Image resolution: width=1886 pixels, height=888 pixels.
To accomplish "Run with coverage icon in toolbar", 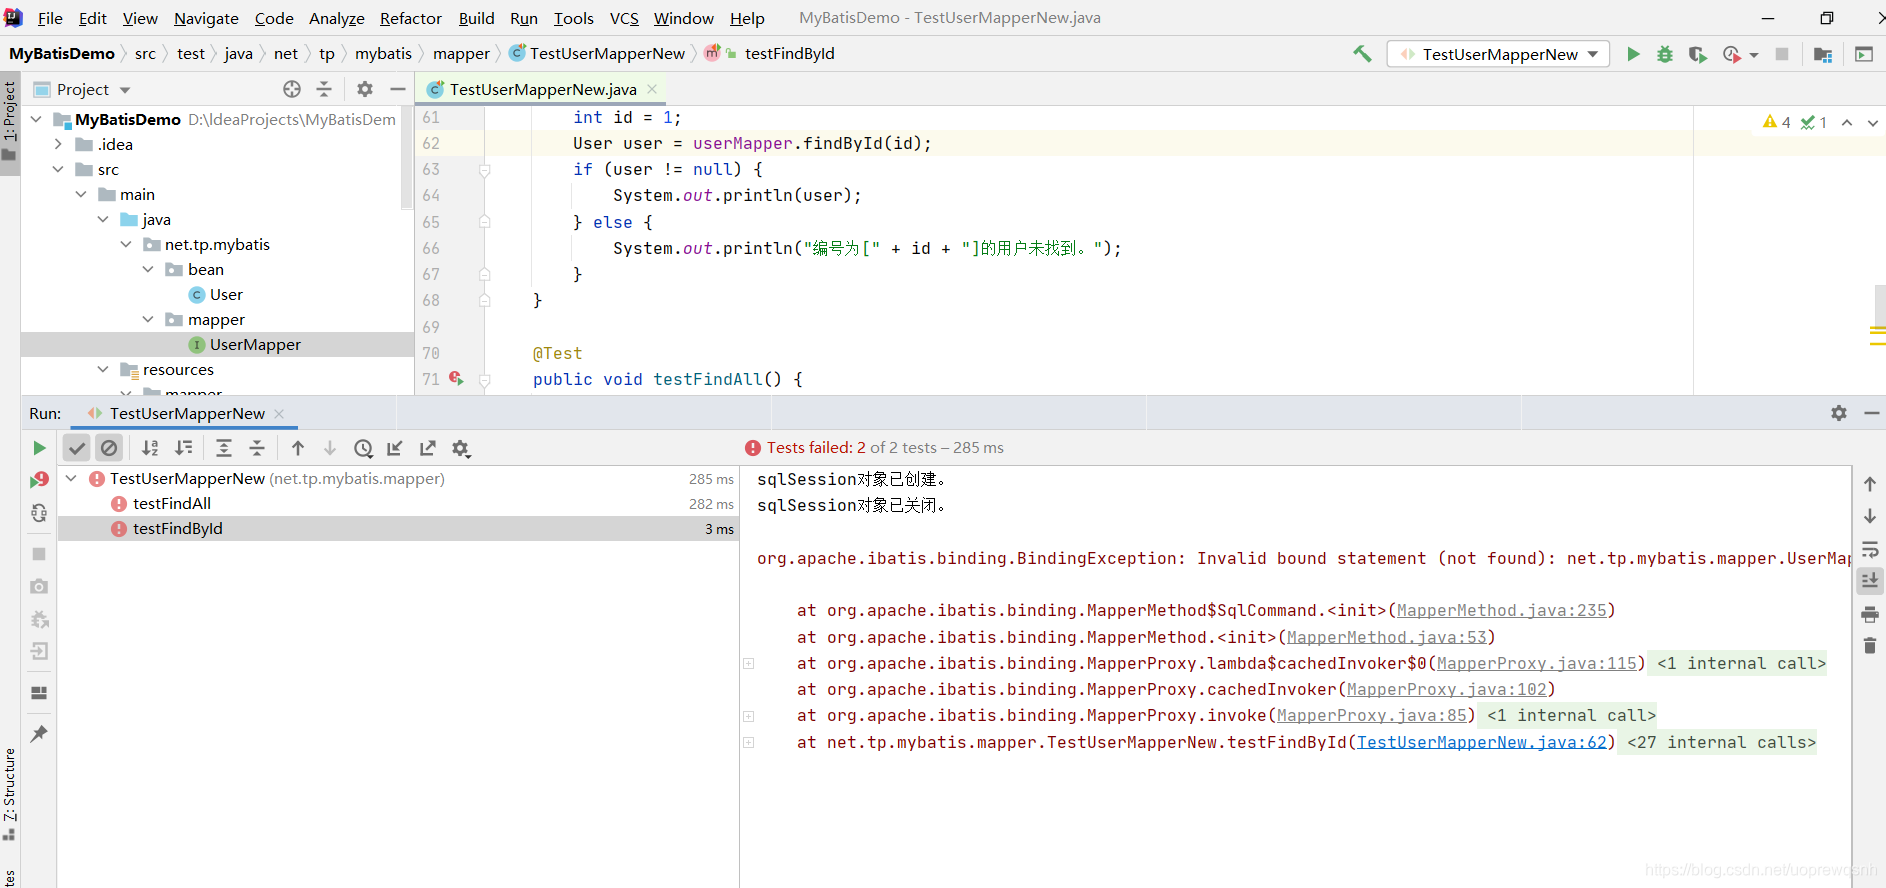I will point(1697,54).
